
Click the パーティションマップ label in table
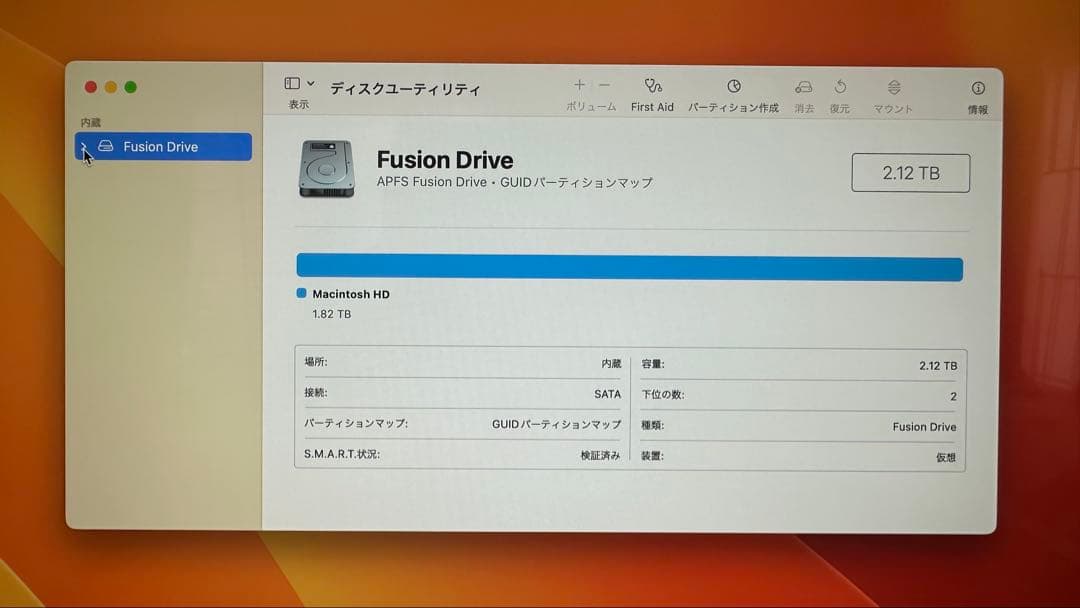pyautogui.click(x=355, y=423)
